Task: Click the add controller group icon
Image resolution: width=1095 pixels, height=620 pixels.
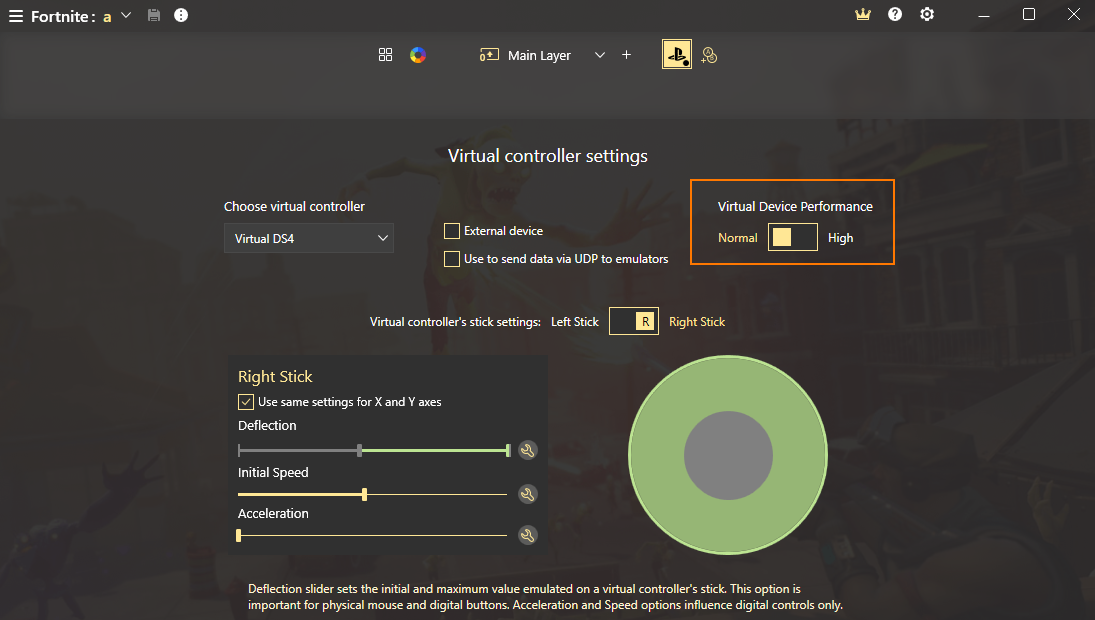Action: point(710,55)
